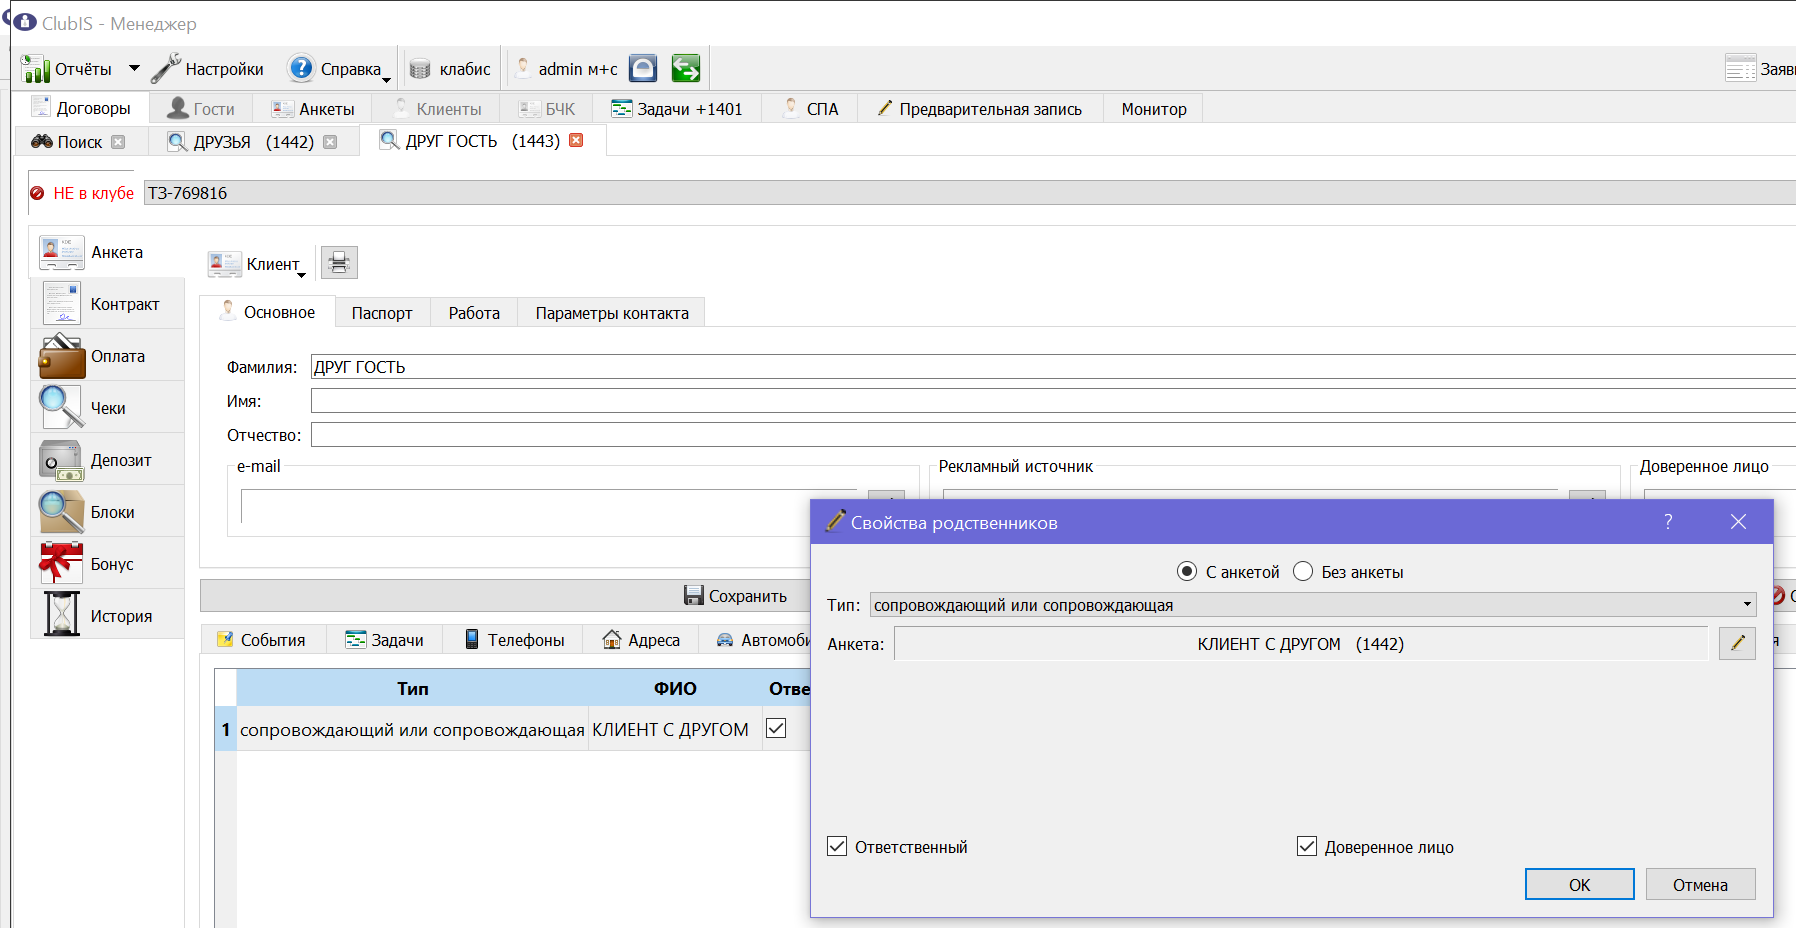Confirm the dialog with OK

click(1579, 884)
